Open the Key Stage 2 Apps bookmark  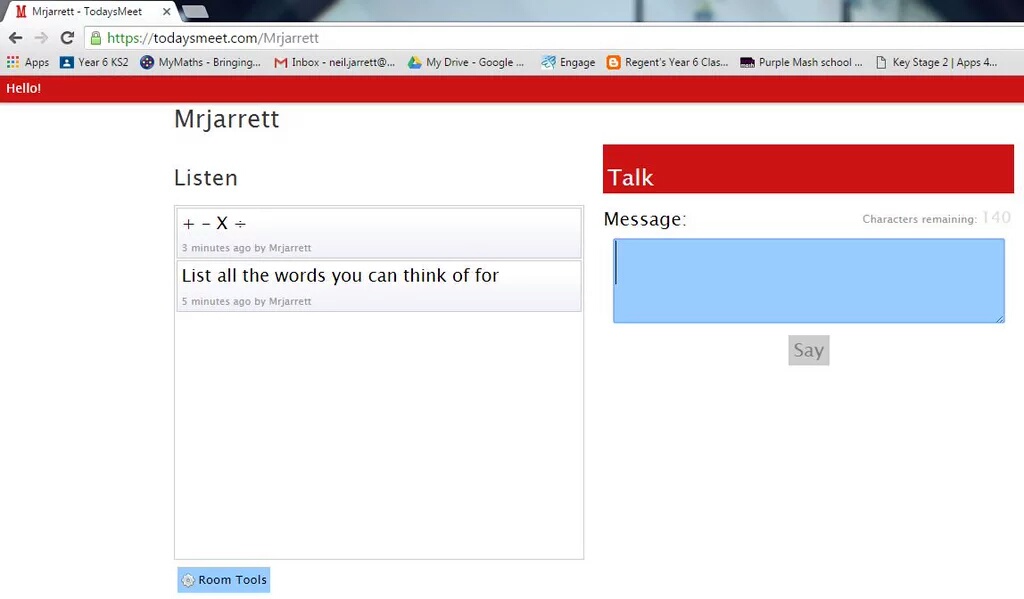click(x=936, y=62)
